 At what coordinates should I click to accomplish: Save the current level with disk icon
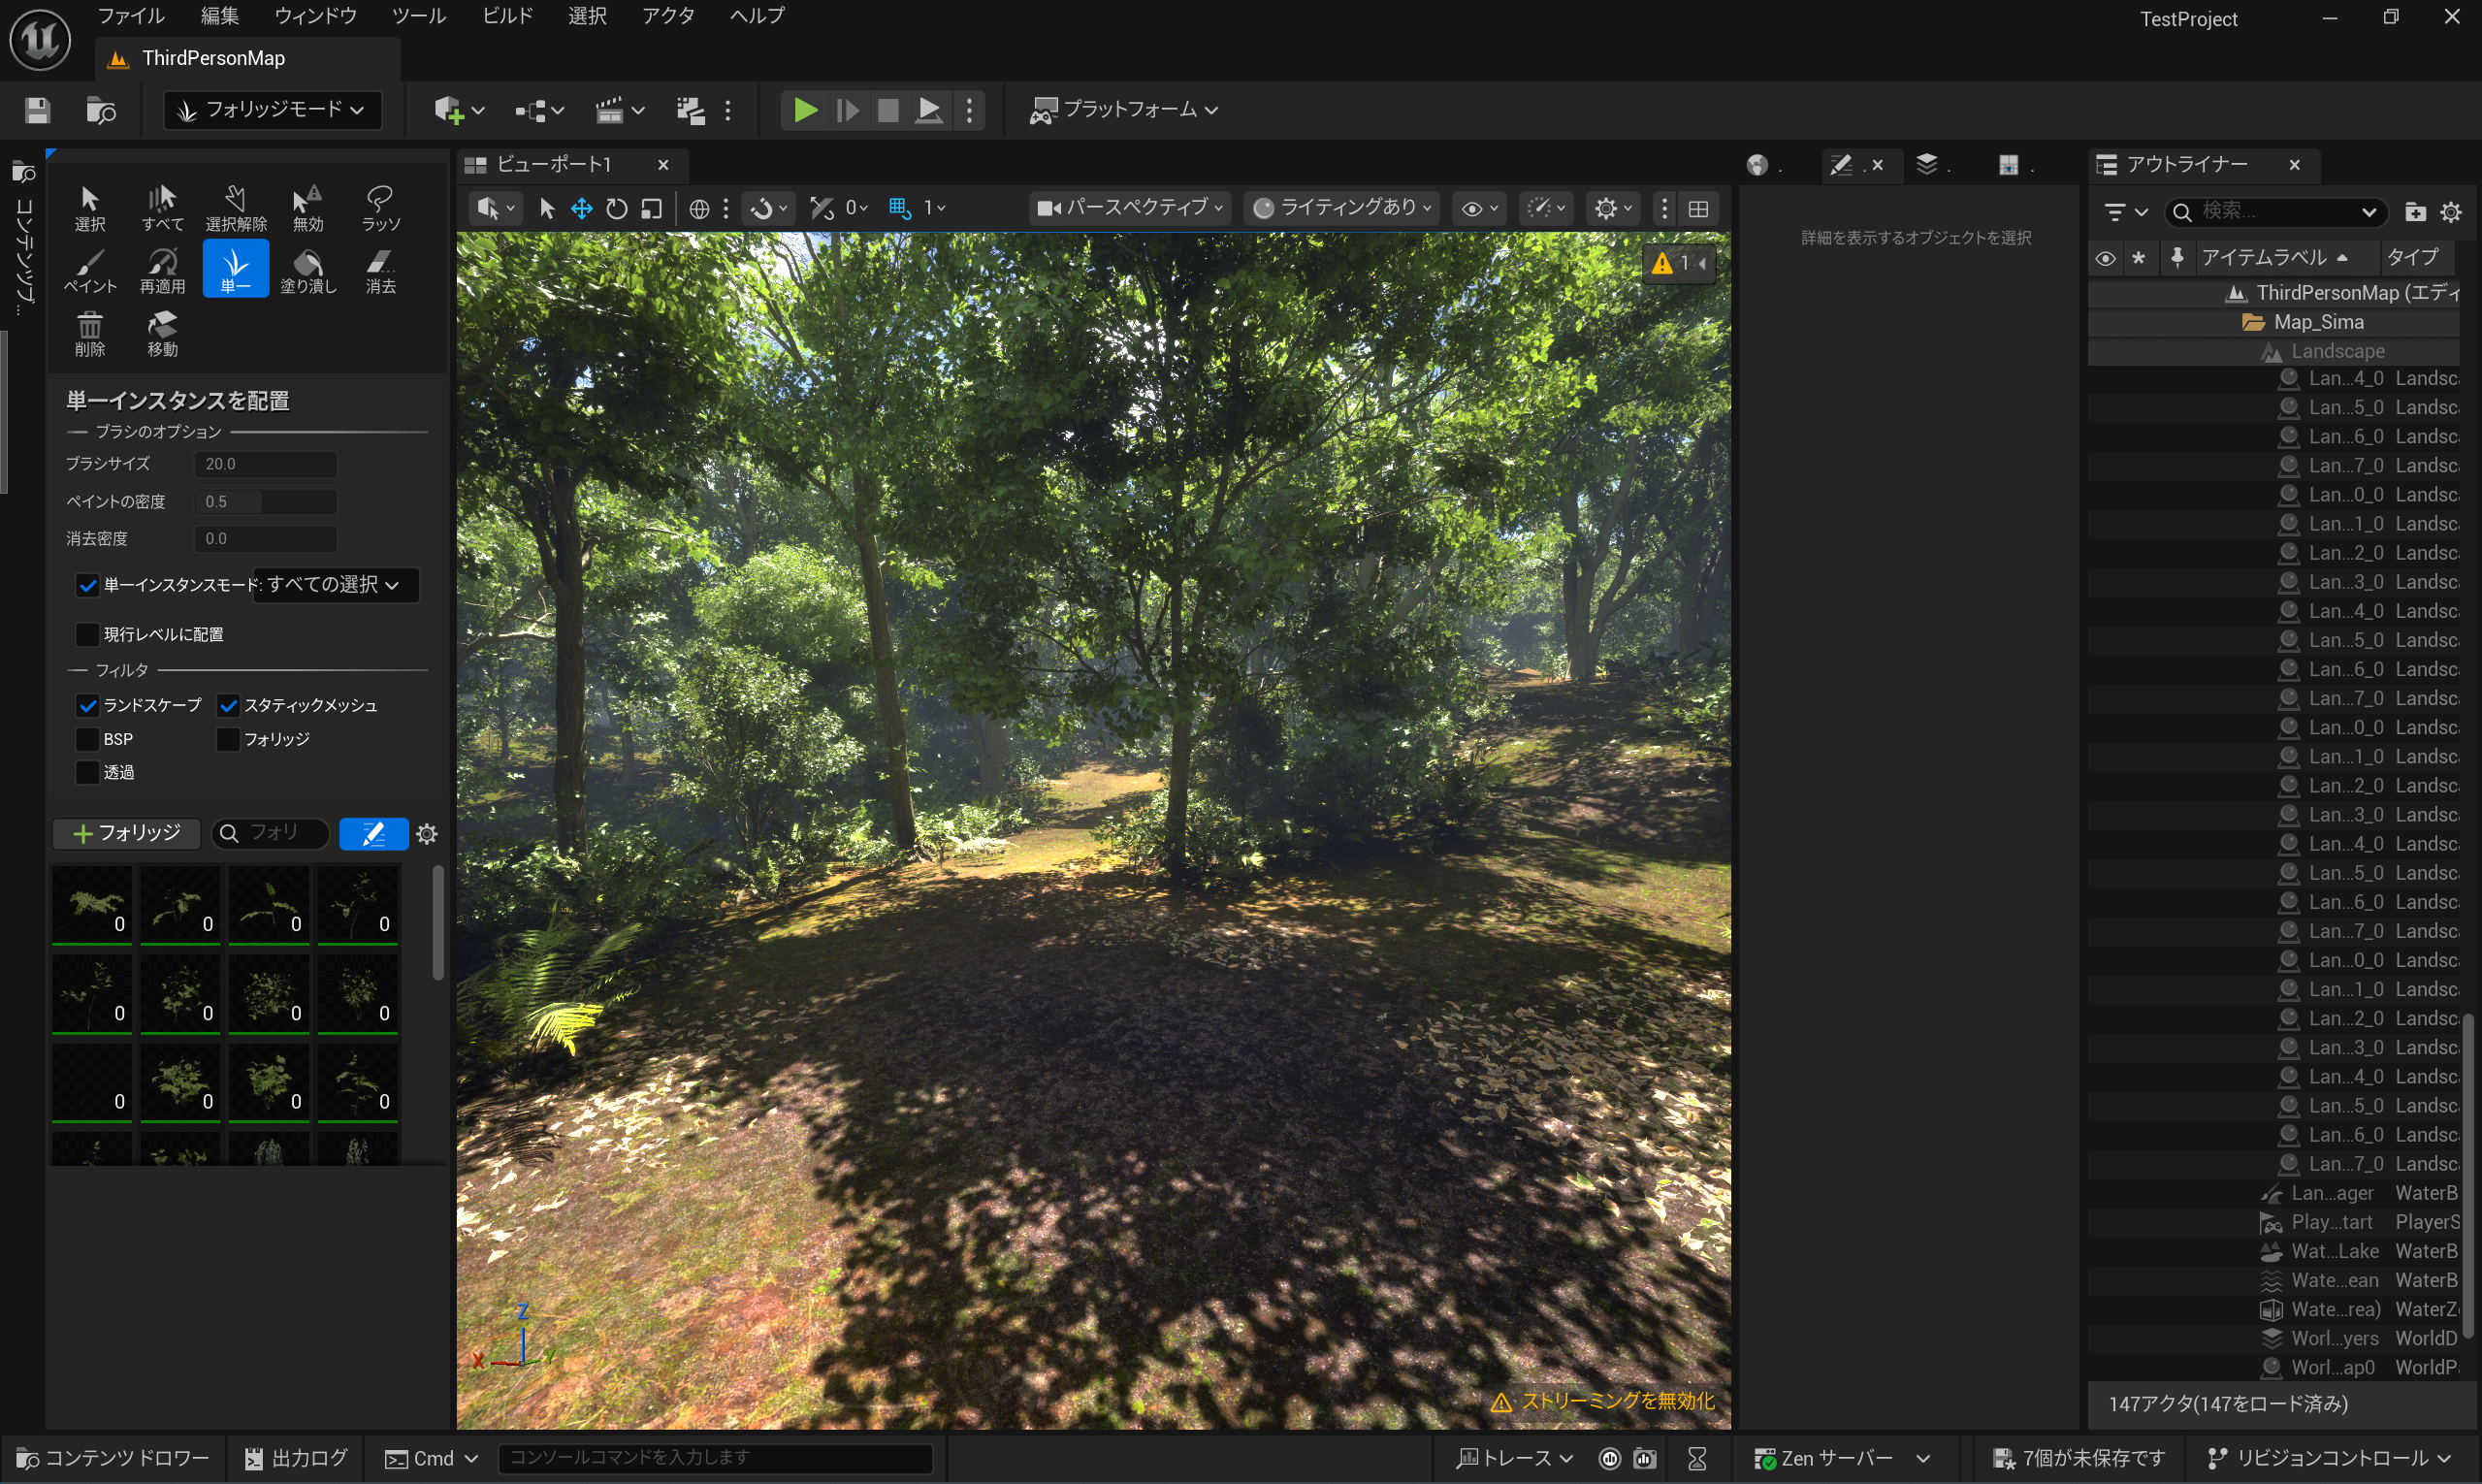point(37,110)
